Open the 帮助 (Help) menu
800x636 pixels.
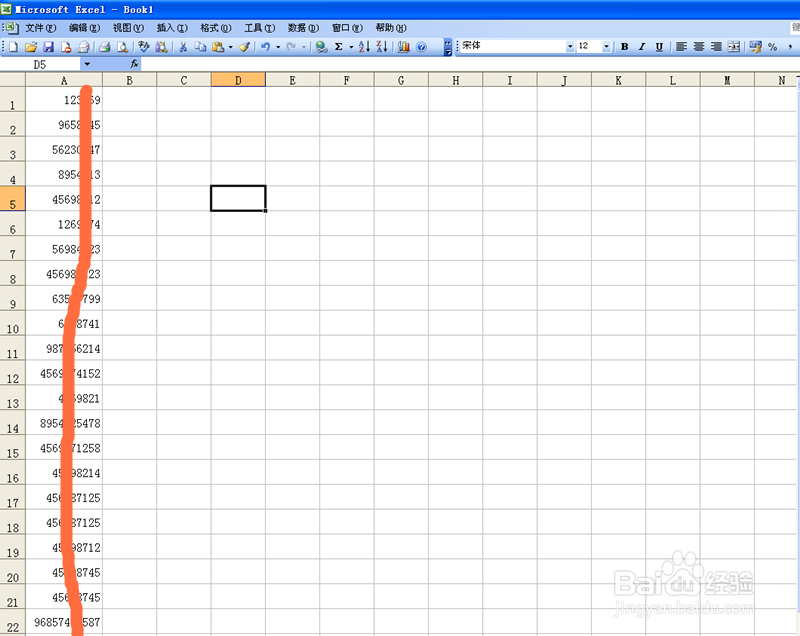click(x=391, y=28)
